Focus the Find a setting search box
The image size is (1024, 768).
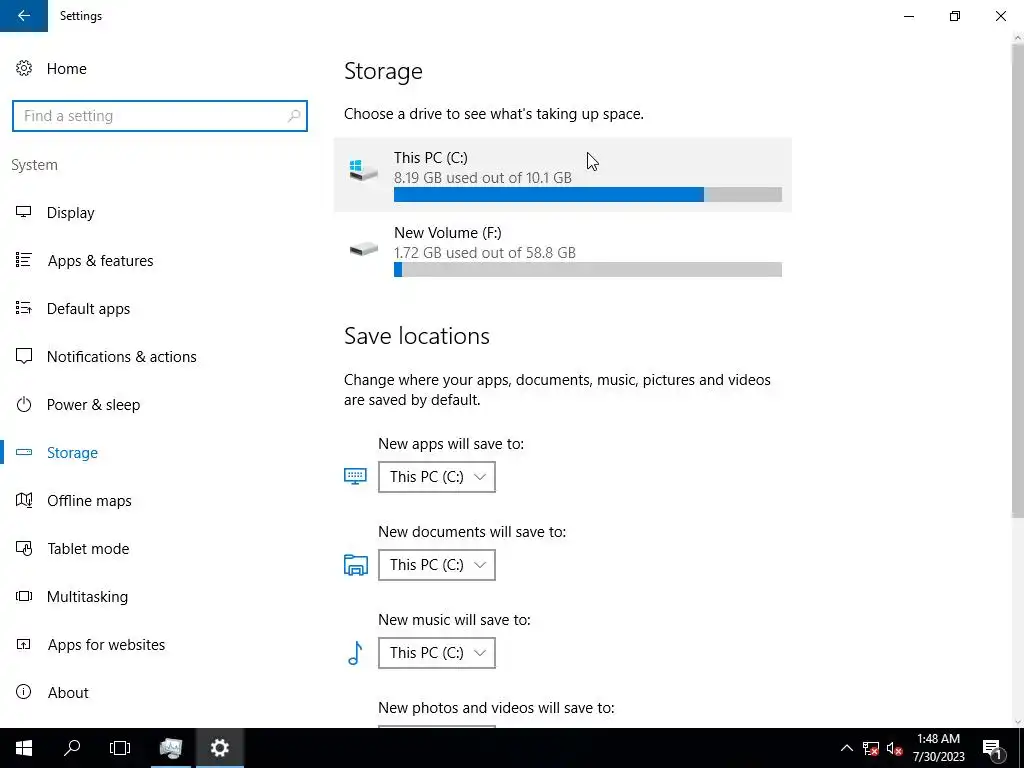pyautogui.click(x=159, y=116)
